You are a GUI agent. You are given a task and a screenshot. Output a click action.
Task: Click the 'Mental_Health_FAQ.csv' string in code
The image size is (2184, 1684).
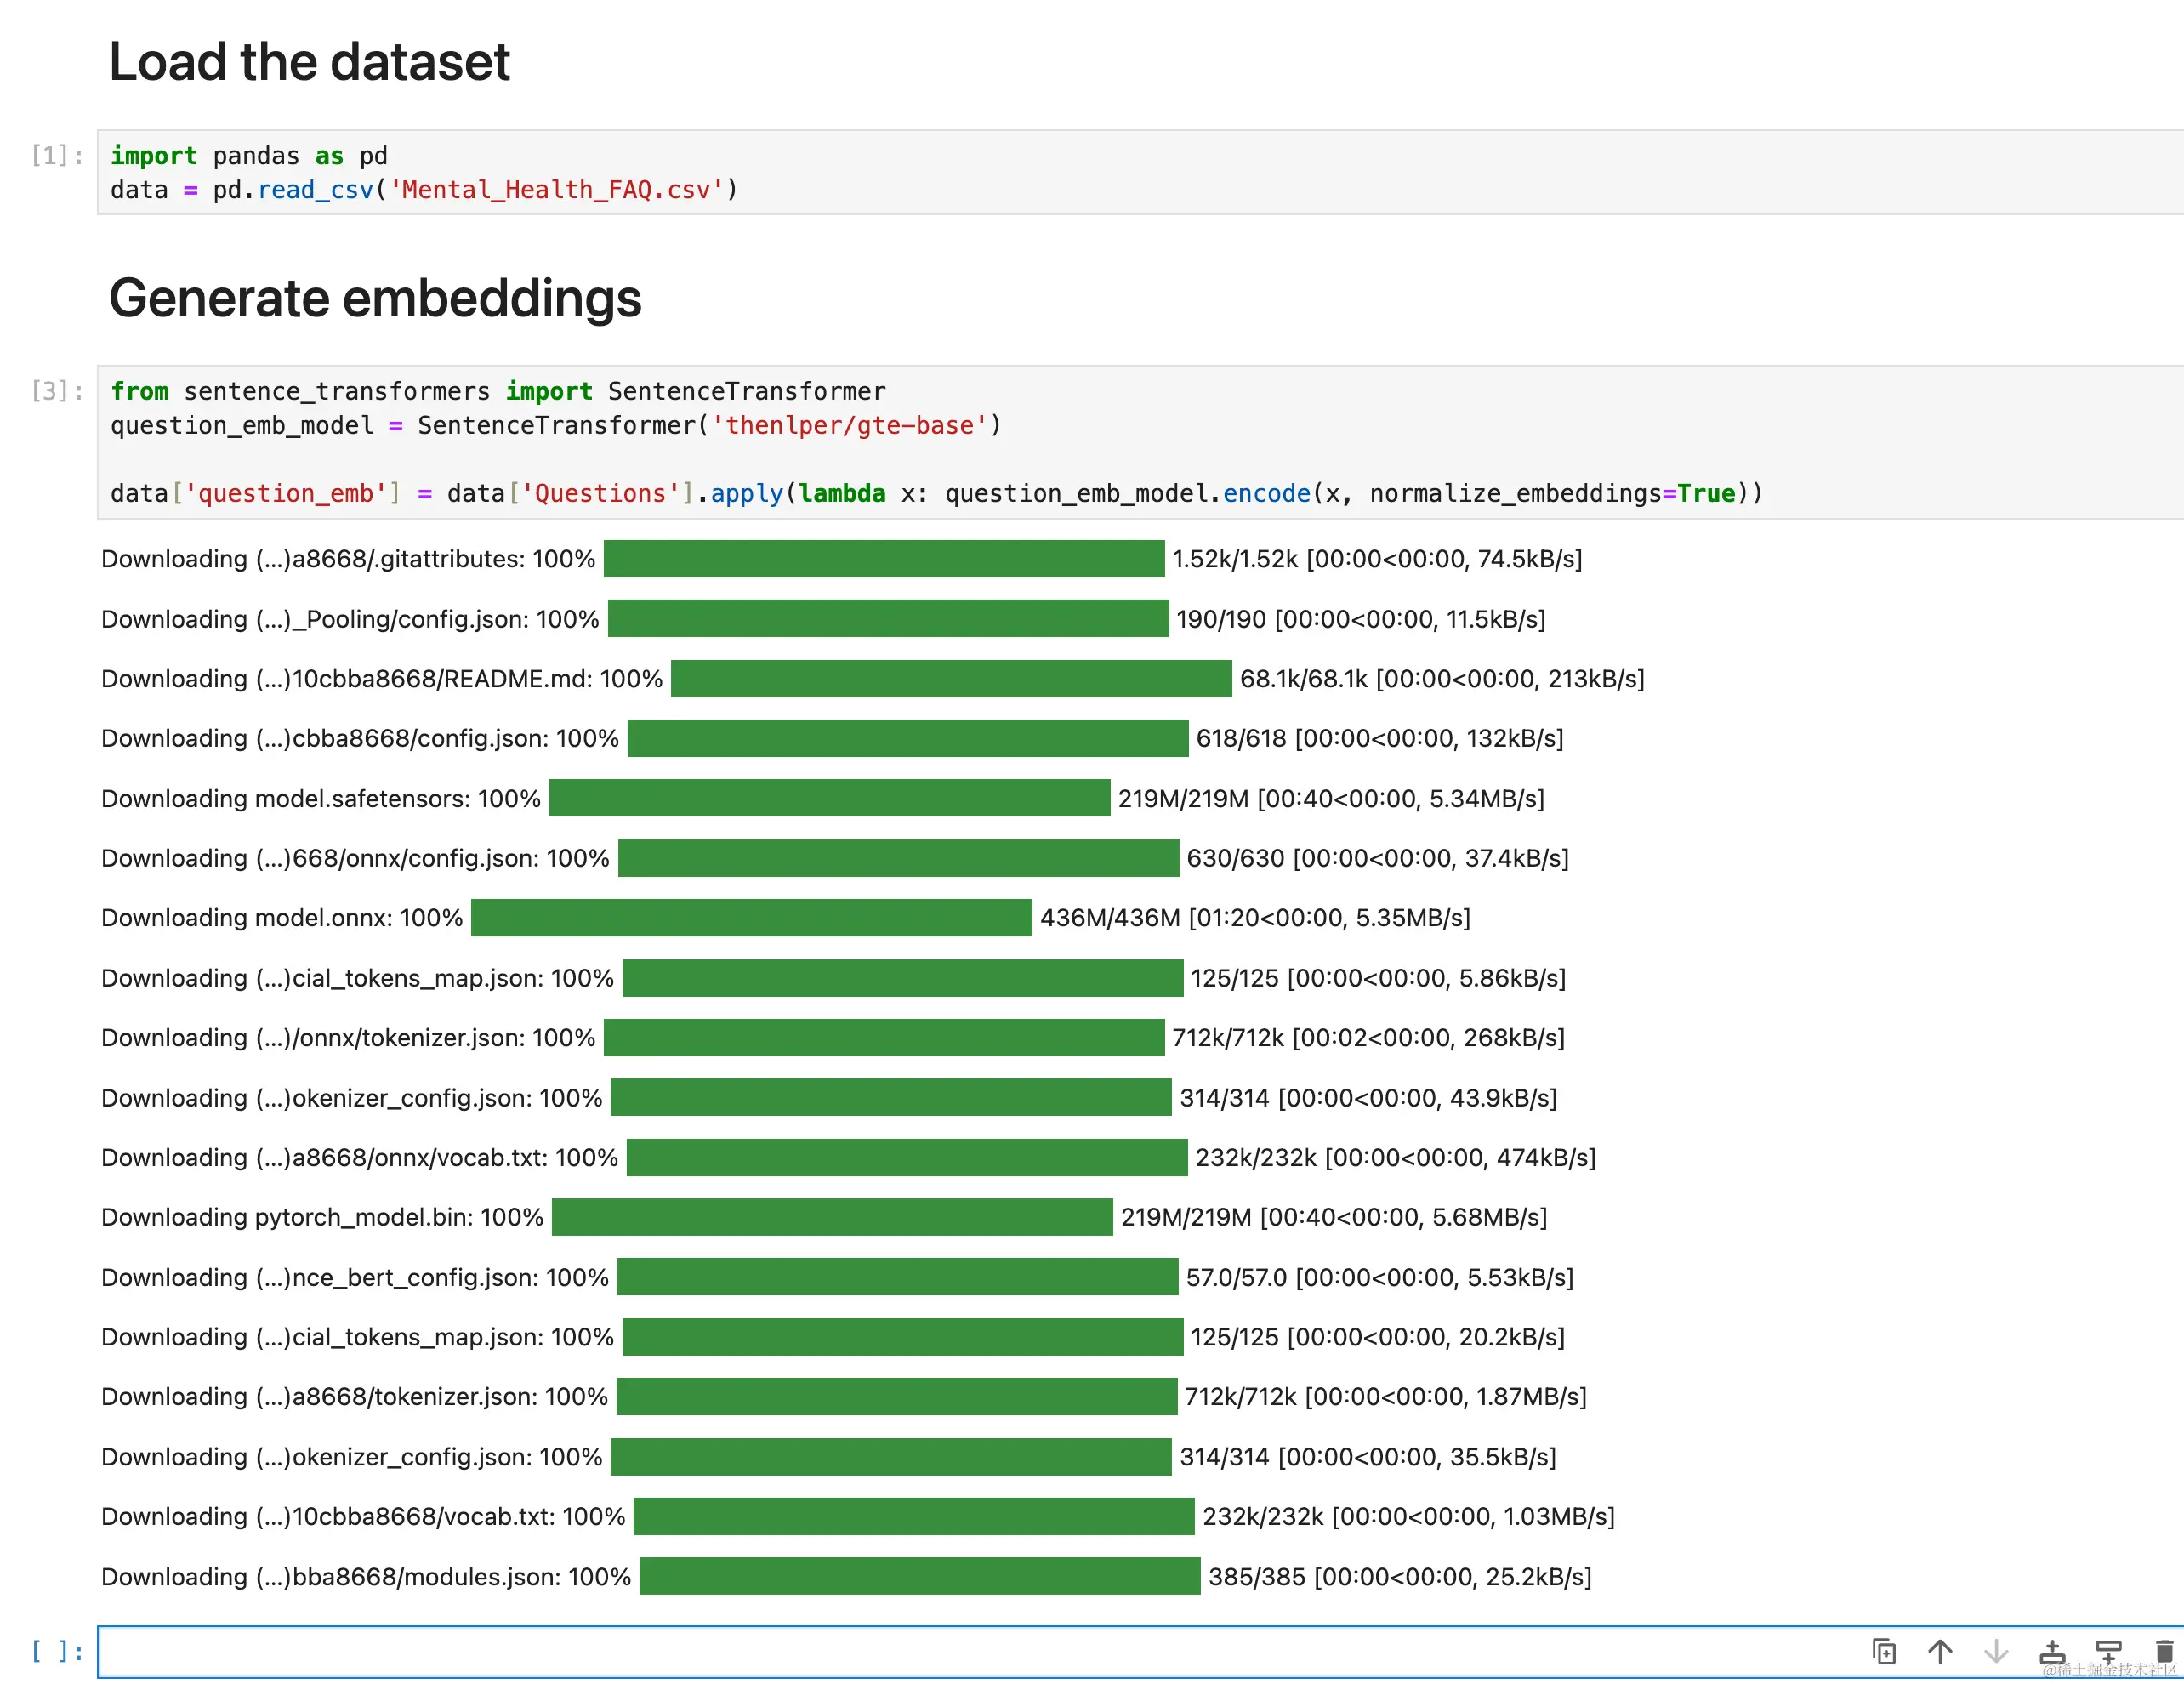(x=556, y=190)
